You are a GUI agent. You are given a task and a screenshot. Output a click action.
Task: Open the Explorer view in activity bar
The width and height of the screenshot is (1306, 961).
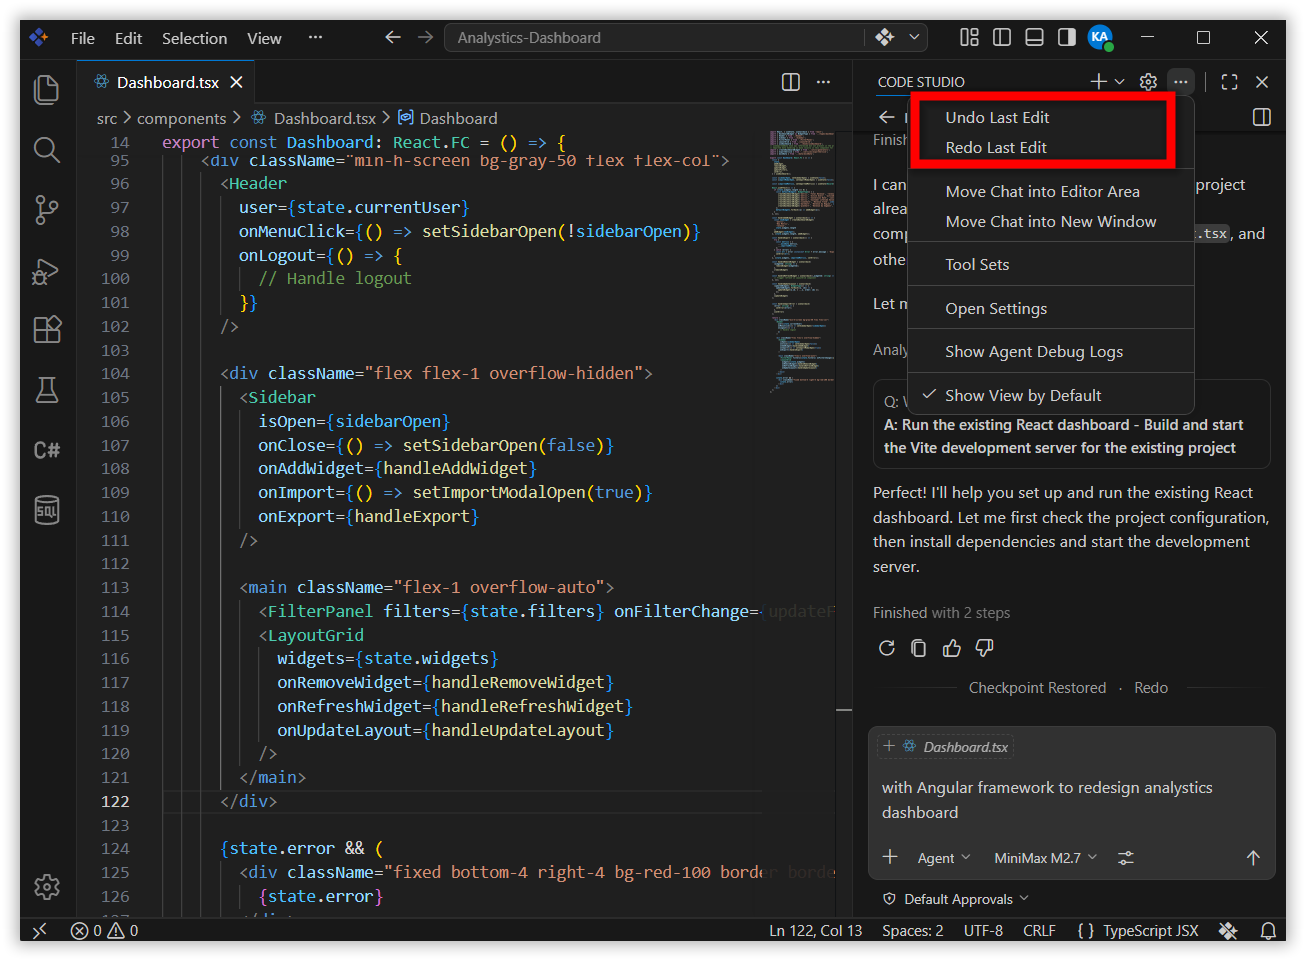tap(47, 90)
